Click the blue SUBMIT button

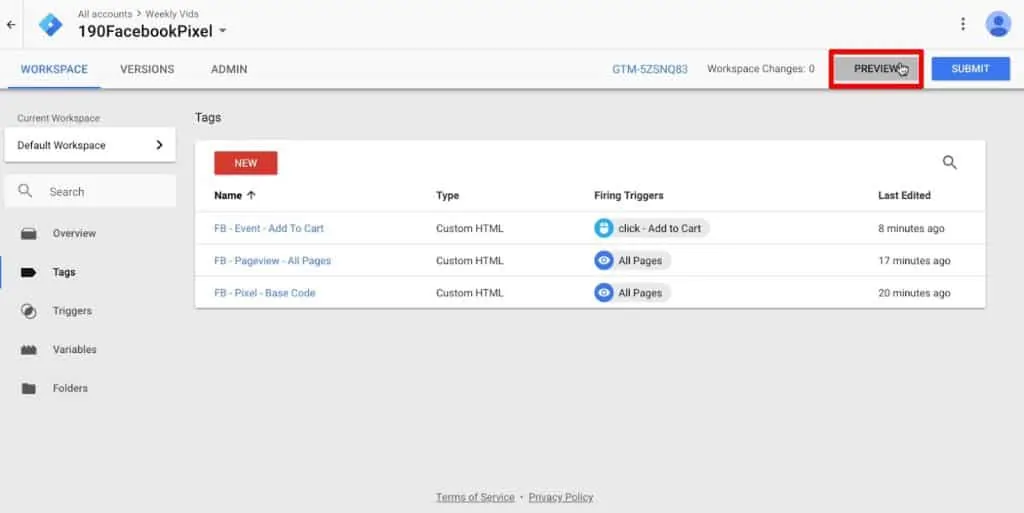[x=970, y=69]
